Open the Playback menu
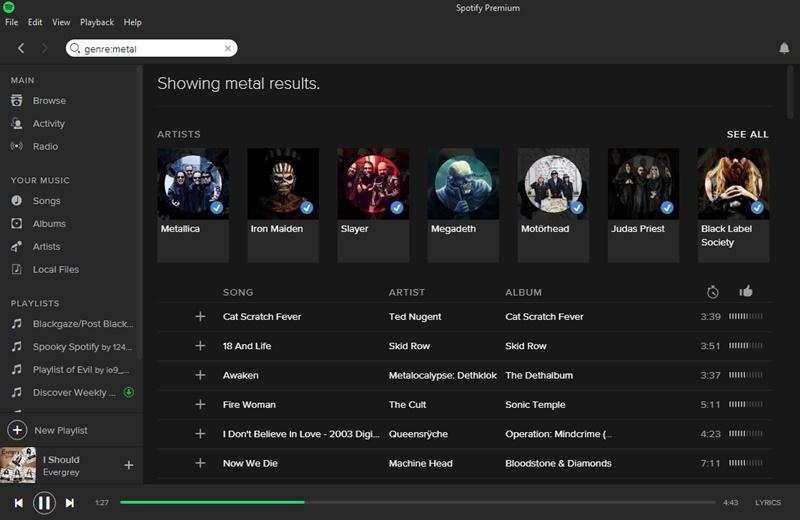 coord(96,22)
